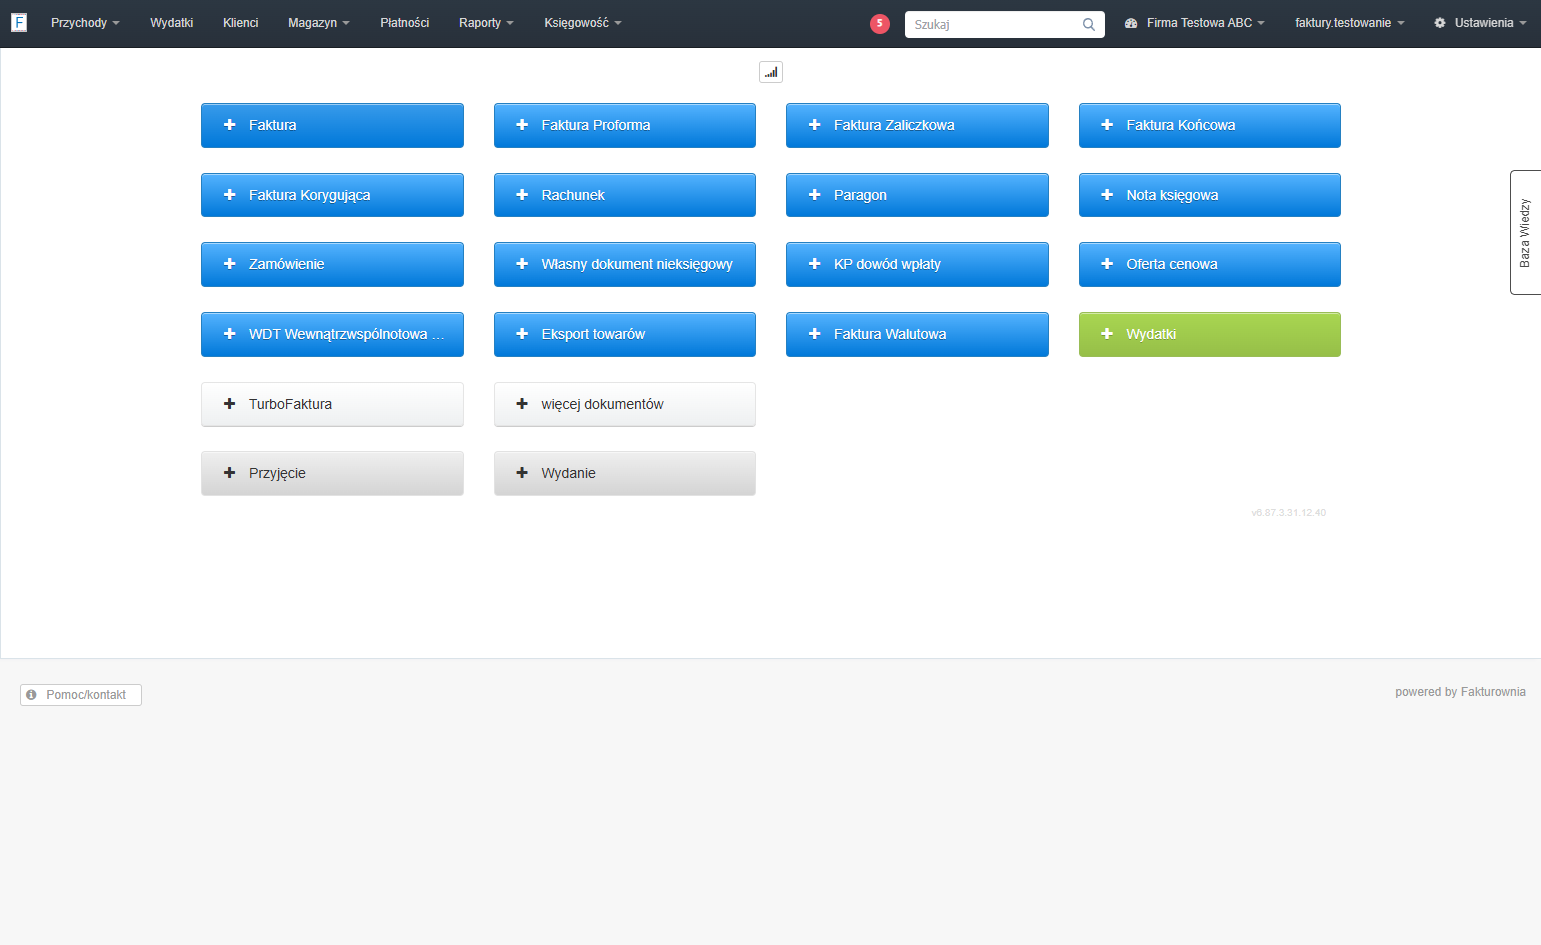
Task: Open the notifications badge showing 5
Action: pyautogui.click(x=880, y=24)
